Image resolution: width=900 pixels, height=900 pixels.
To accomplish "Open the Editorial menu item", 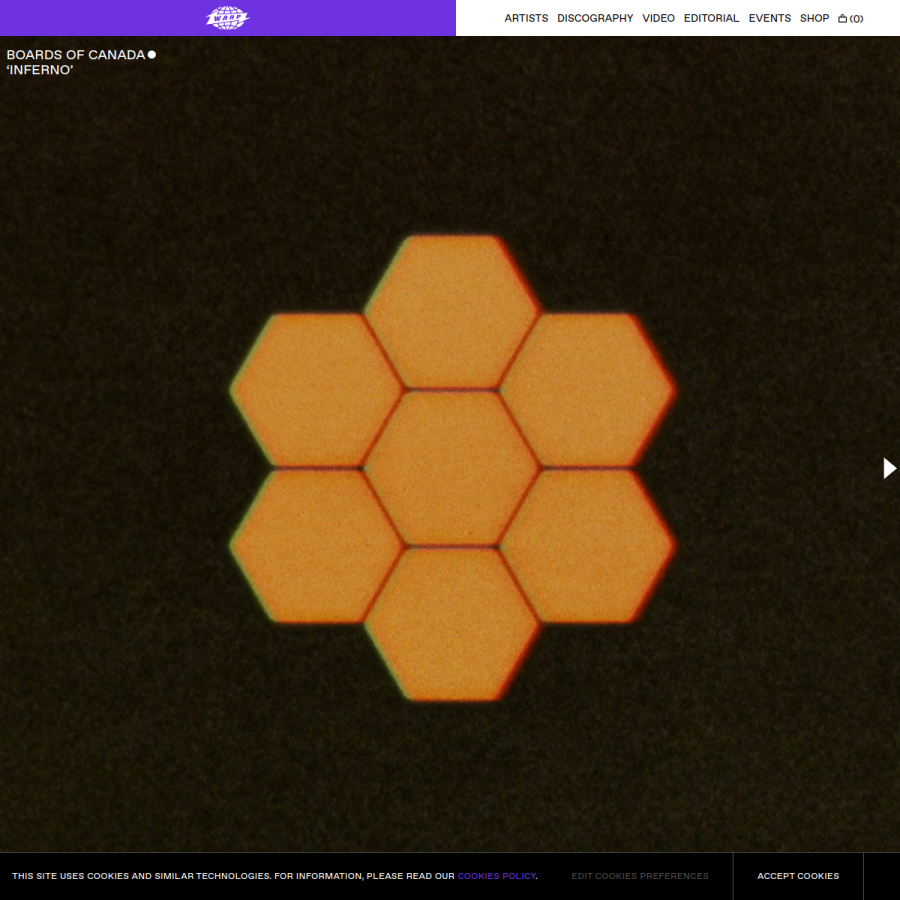I will [x=711, y=18].
